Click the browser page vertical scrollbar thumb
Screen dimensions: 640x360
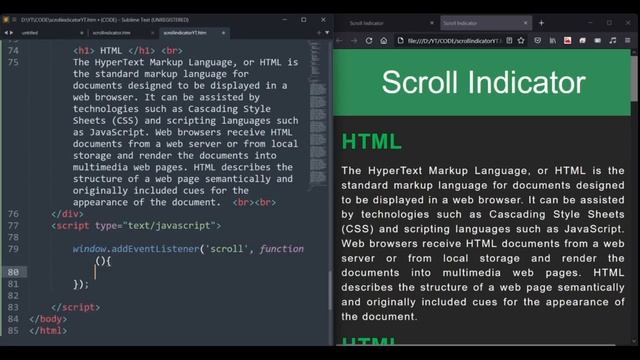pyautogui.click(x=633, y=78)
